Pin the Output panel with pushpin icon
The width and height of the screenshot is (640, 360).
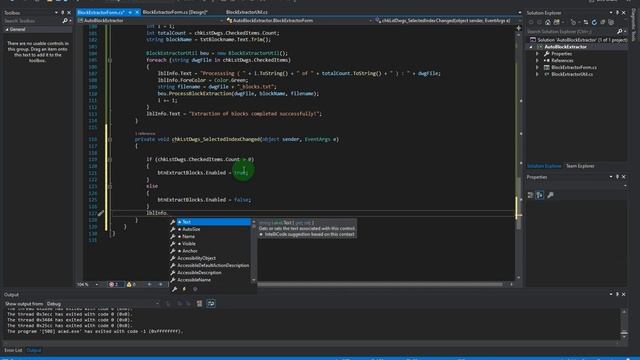(617, 294)
